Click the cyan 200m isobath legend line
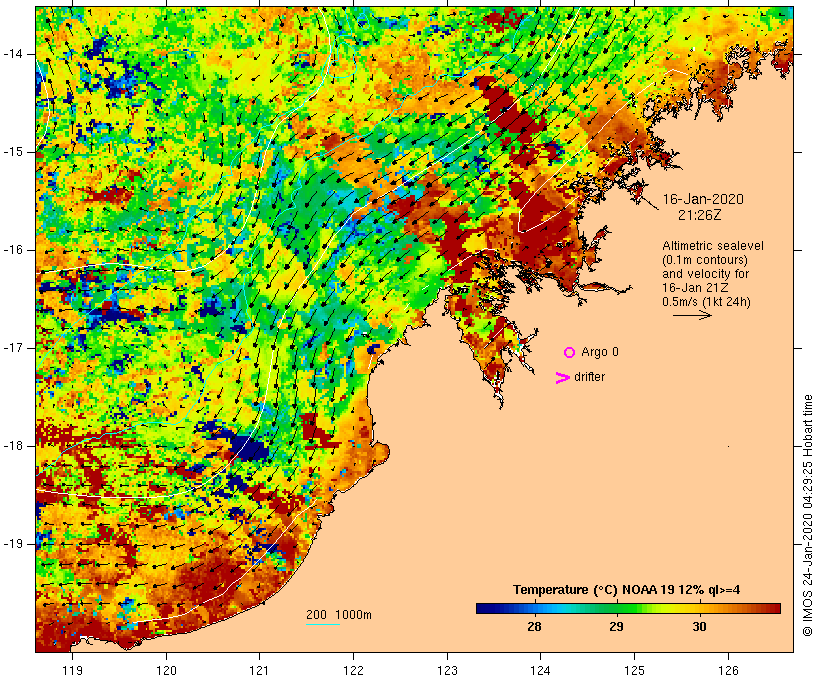Screen dimensions: 820x680 click(x=323, y=624)
